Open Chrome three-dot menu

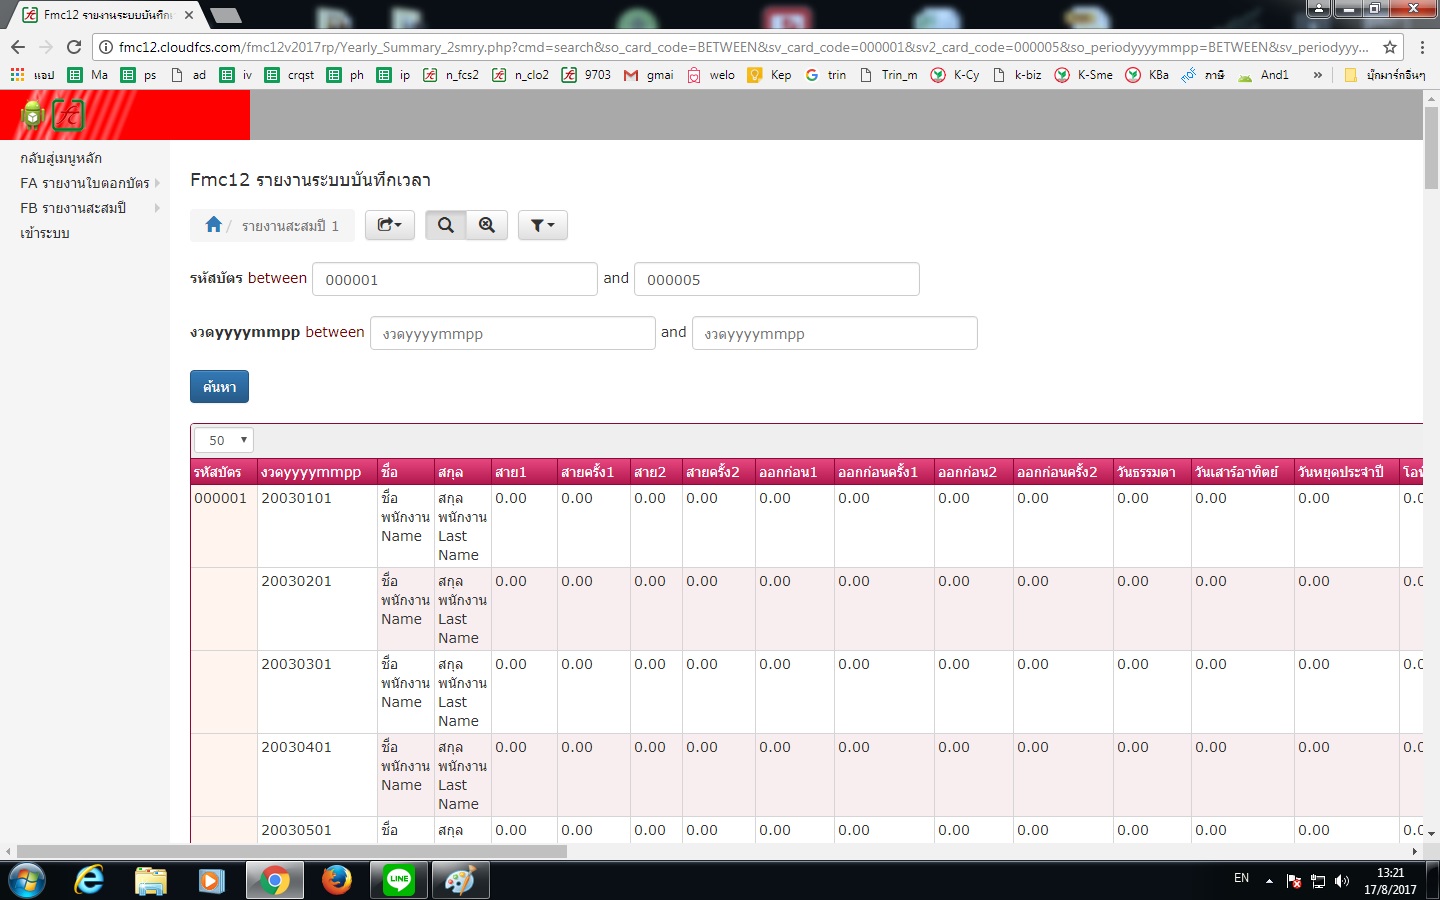pos(1422,47)
